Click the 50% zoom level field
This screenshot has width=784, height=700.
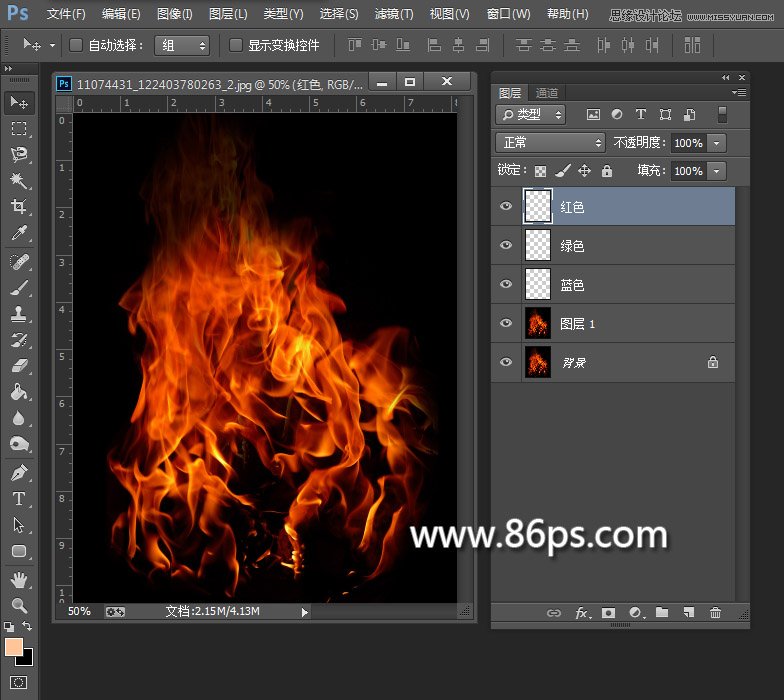click(80, 611)
